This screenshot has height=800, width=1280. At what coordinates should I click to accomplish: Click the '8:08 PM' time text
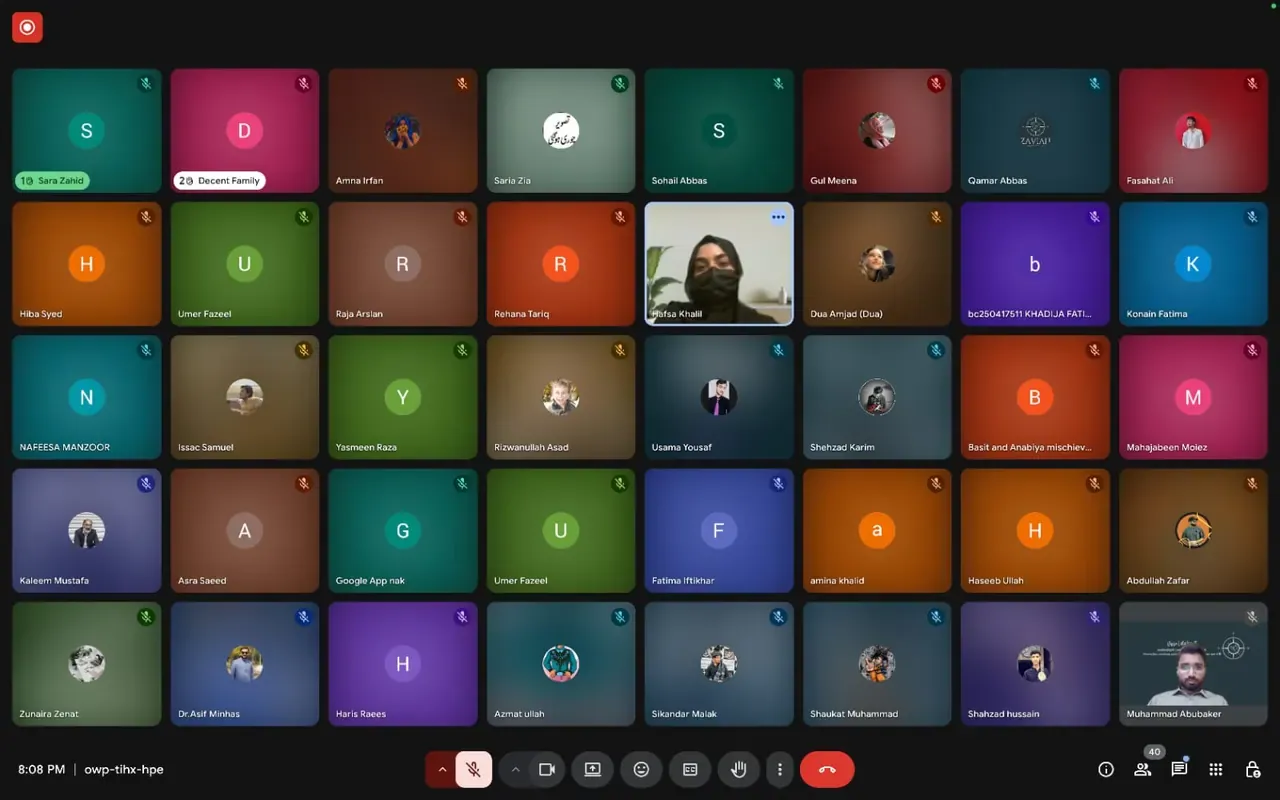coord(41,769)
